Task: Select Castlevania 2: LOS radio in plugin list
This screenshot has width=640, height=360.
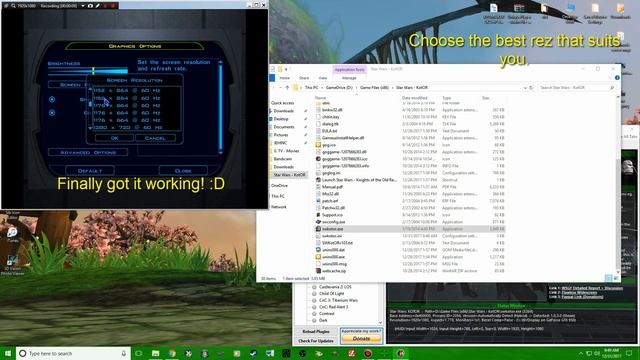Action: (x=314, y=287)
